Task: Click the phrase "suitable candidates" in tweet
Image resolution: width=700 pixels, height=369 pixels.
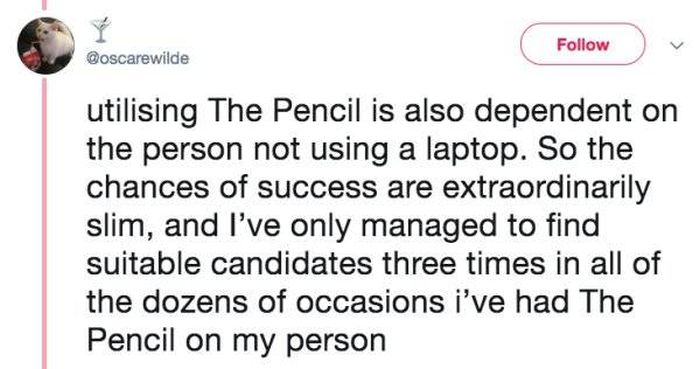Action: (229, 264)
